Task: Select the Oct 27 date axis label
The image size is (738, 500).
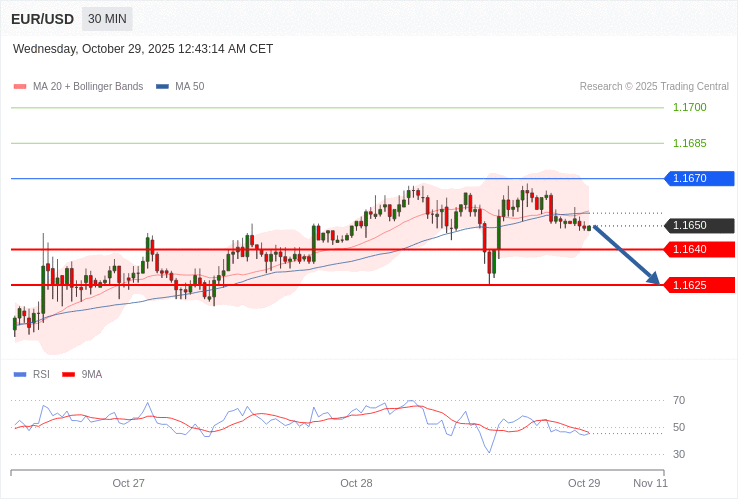Action: (x=128, y=483)
